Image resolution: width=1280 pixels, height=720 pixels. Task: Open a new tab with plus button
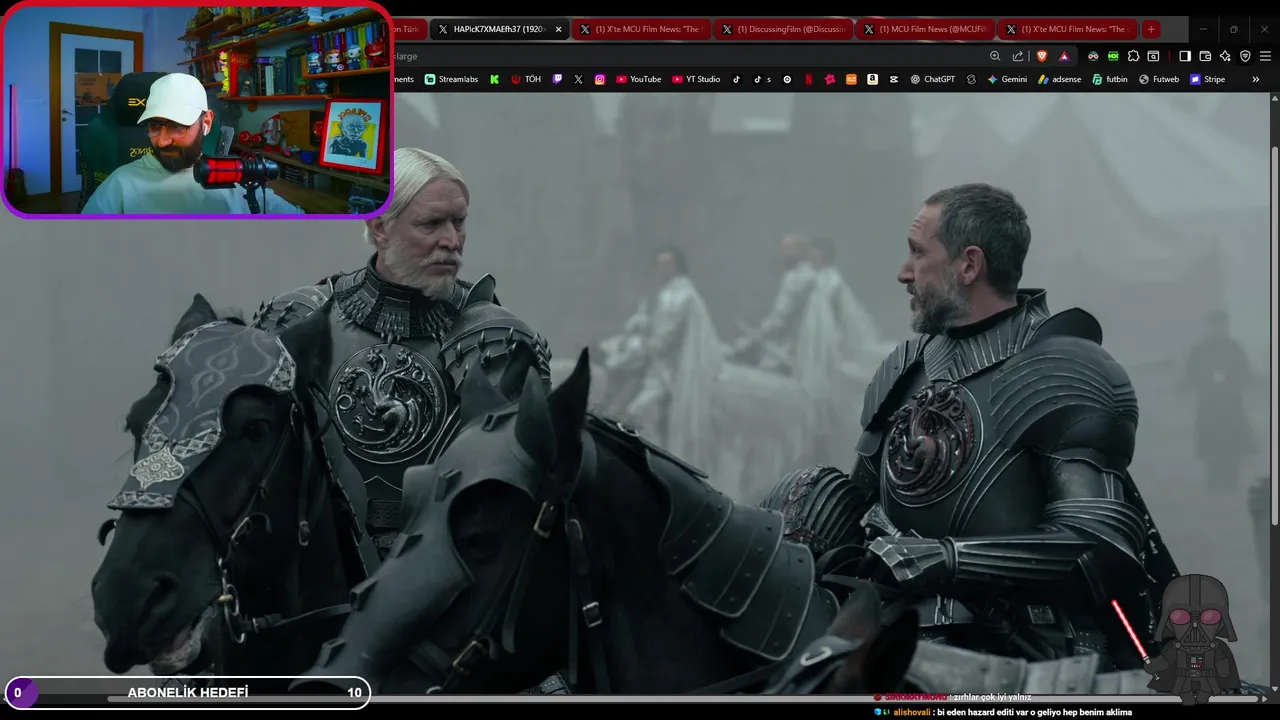(x=1151, y=29)
